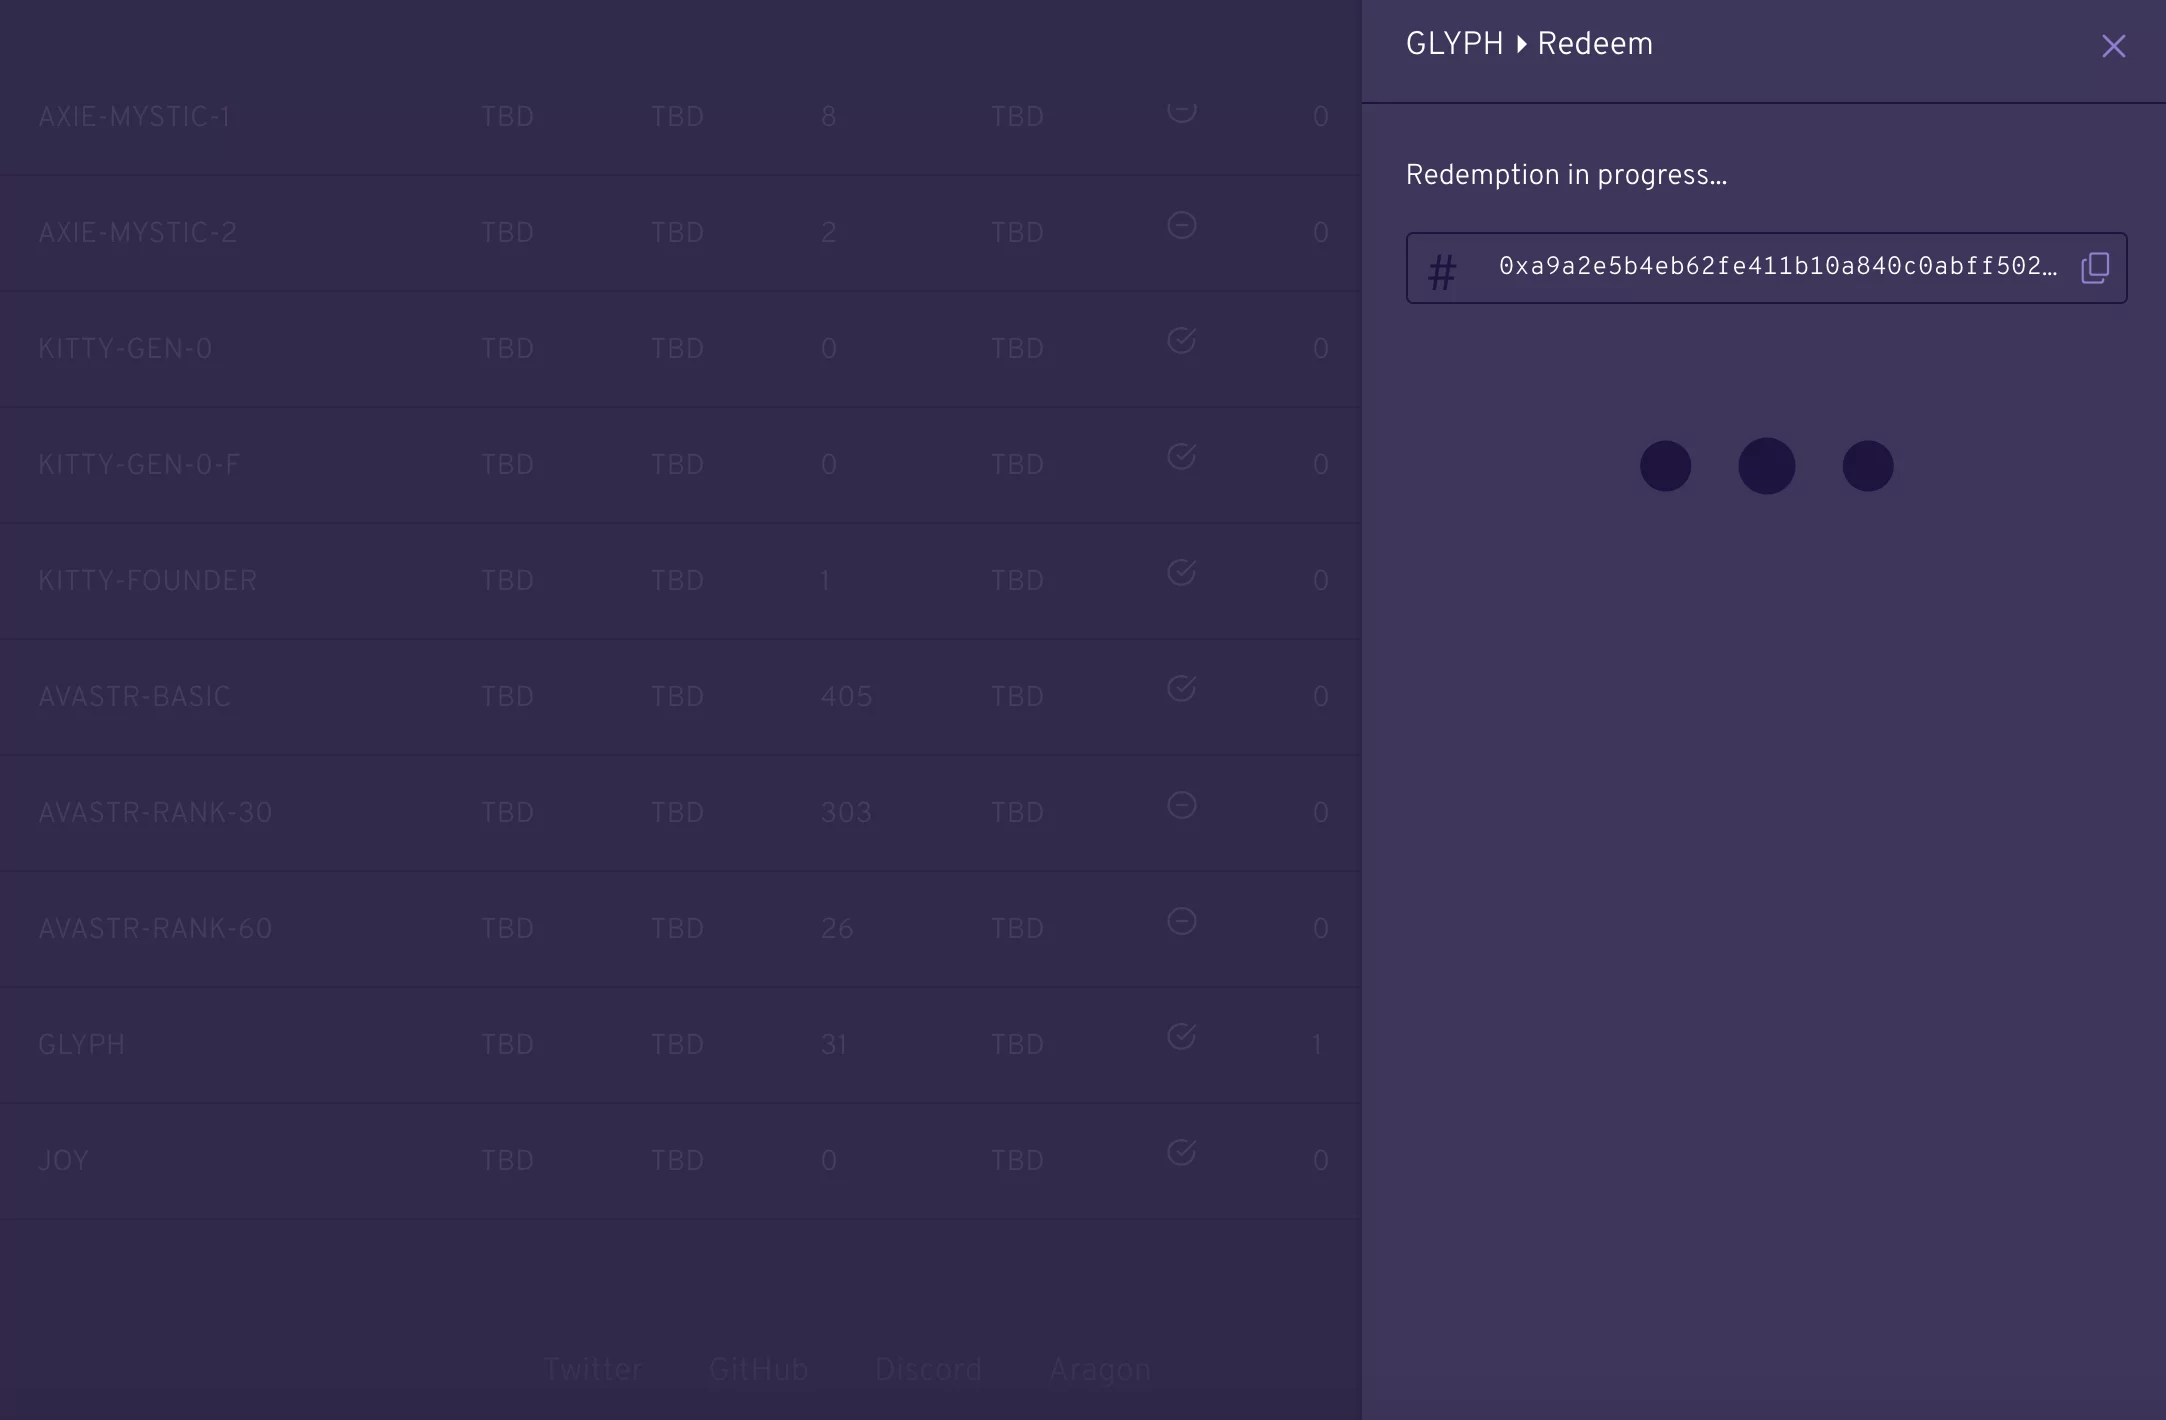The image size is (2166, 1420).
Task: Click the KITTY-GEN-0-F checkmark status icon
Action: (x=1181, y=457)
